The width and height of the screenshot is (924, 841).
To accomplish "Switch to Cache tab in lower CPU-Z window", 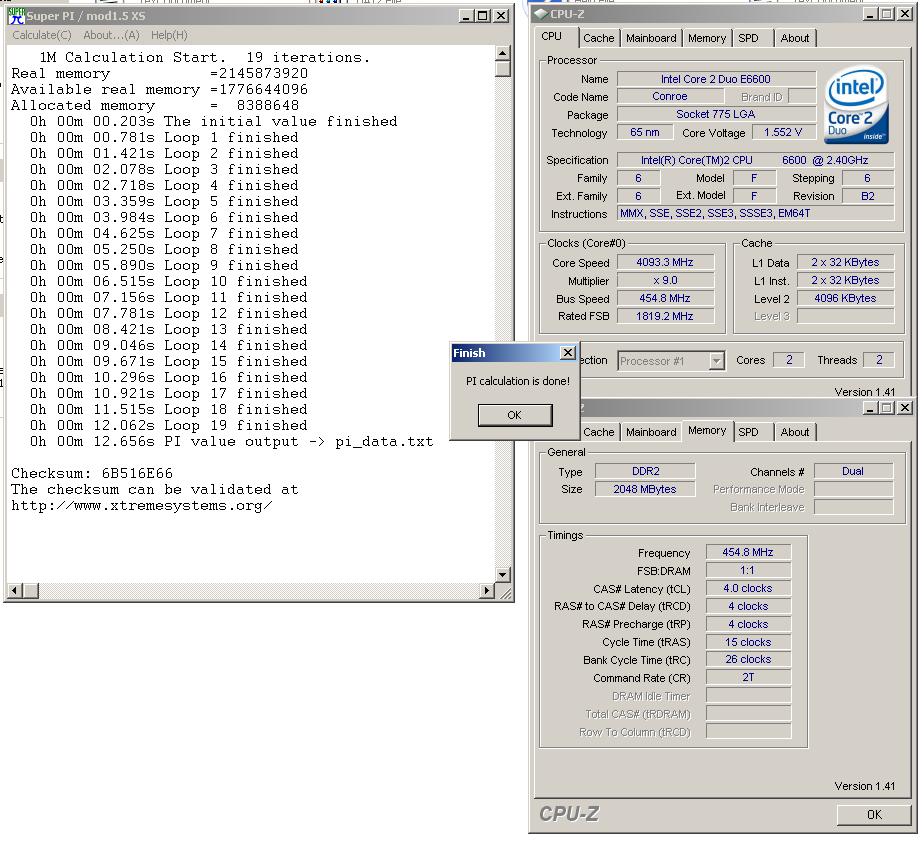I will point(599,432).
